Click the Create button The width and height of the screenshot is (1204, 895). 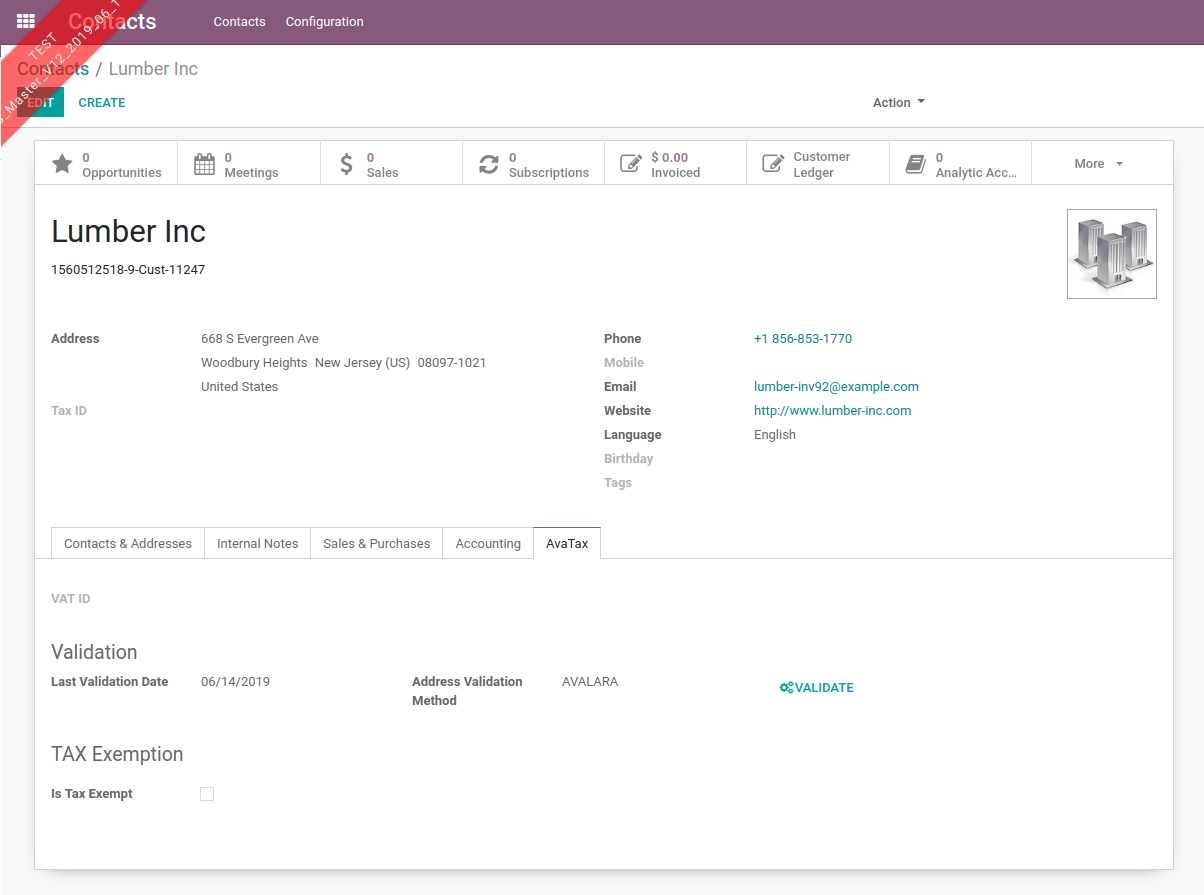pos(102,103)
